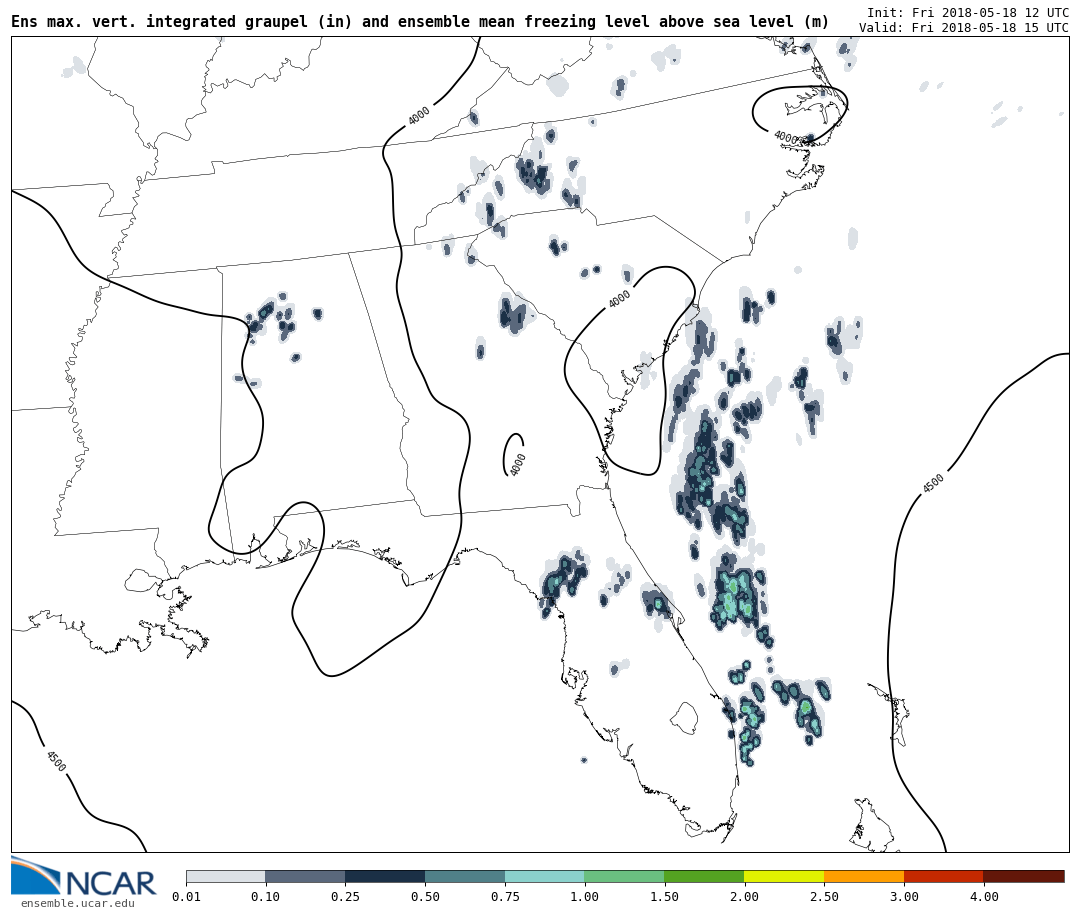Pick the dark brown above-4.00 colorbar segment
This screenshot has height=915, width=1080.
(x=1024, y=876)
